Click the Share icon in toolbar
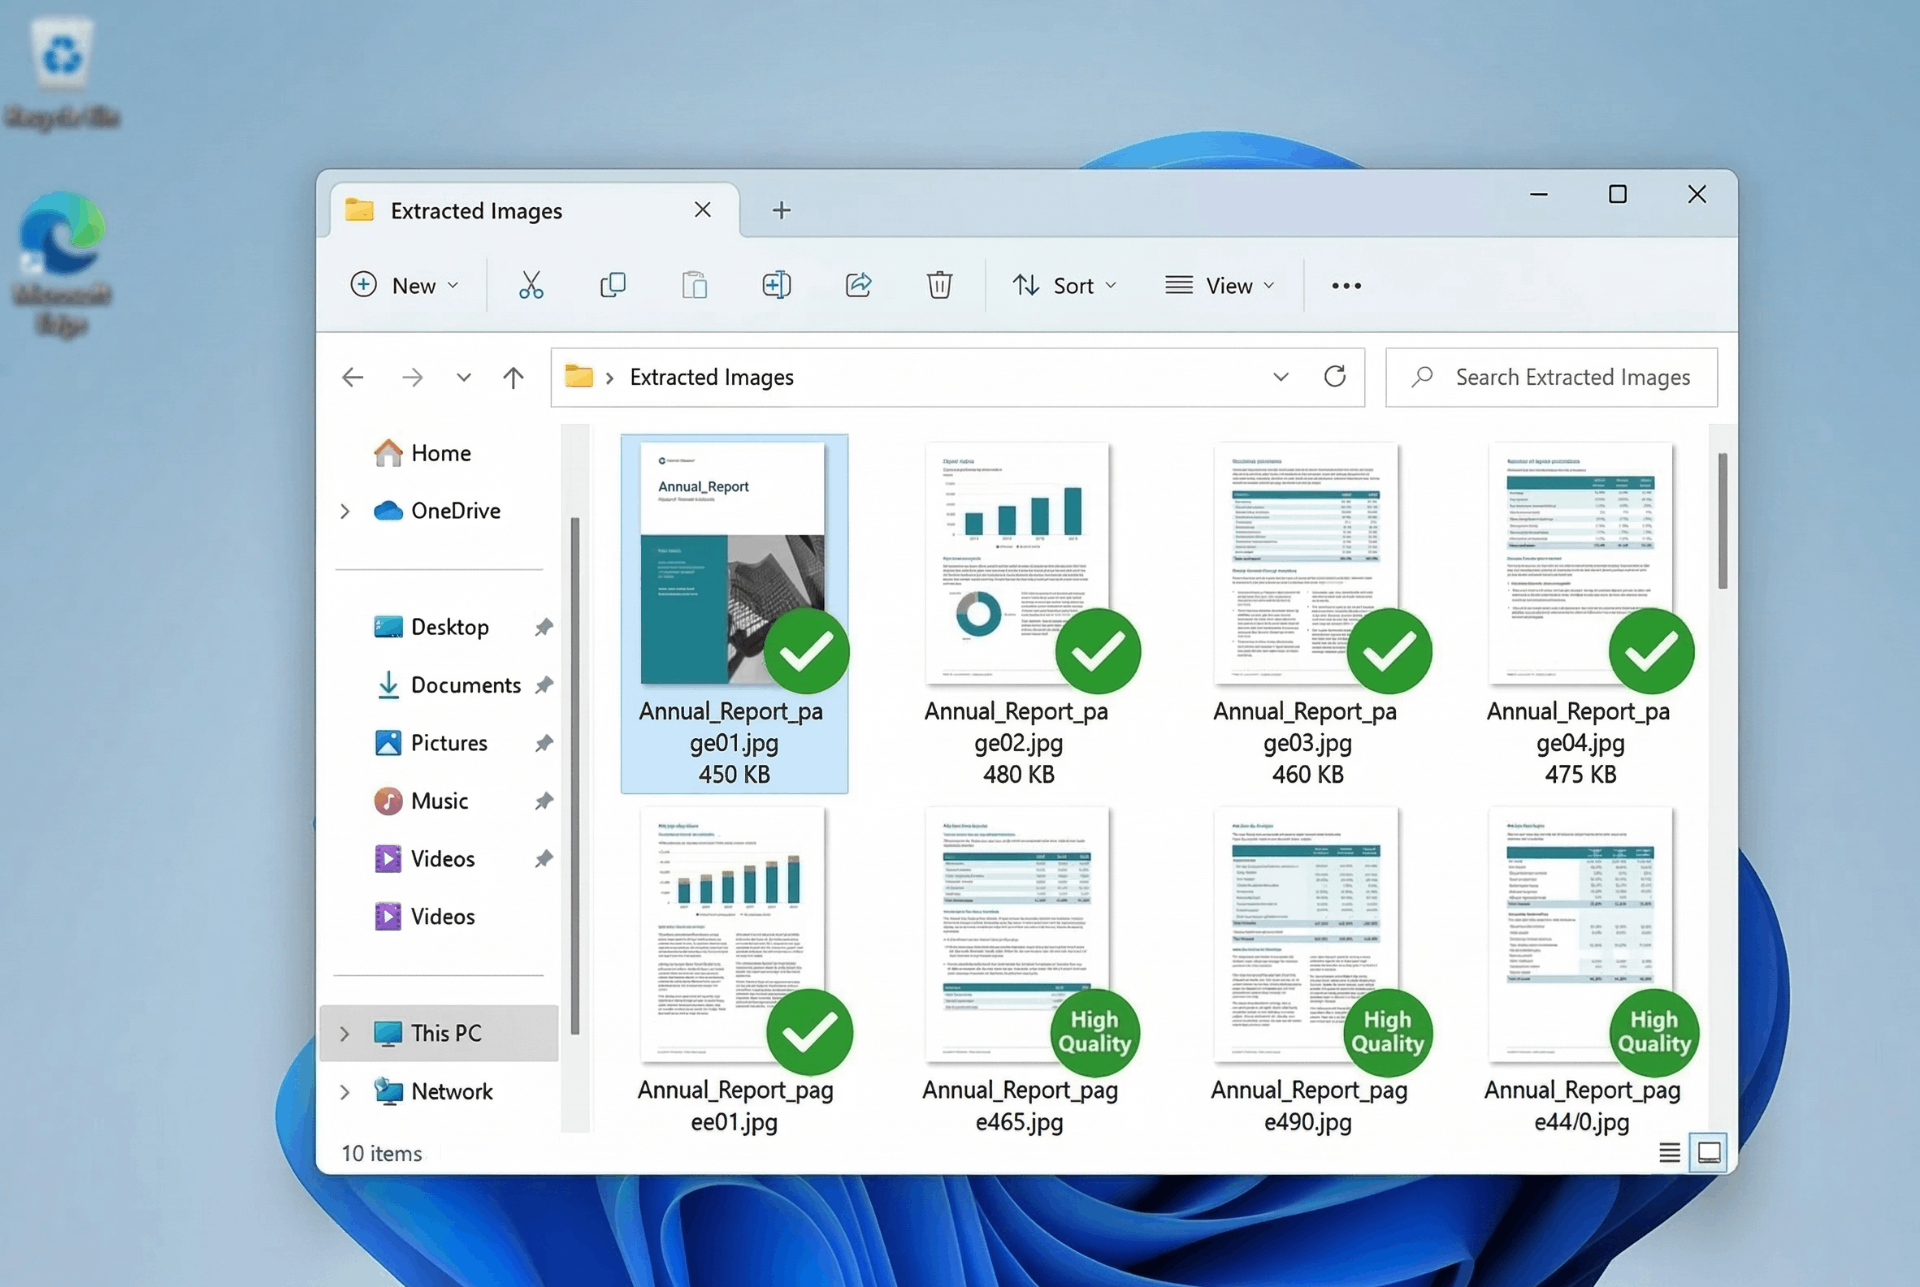Viewport: 1920px width, 1287px height. click(858, 285)
